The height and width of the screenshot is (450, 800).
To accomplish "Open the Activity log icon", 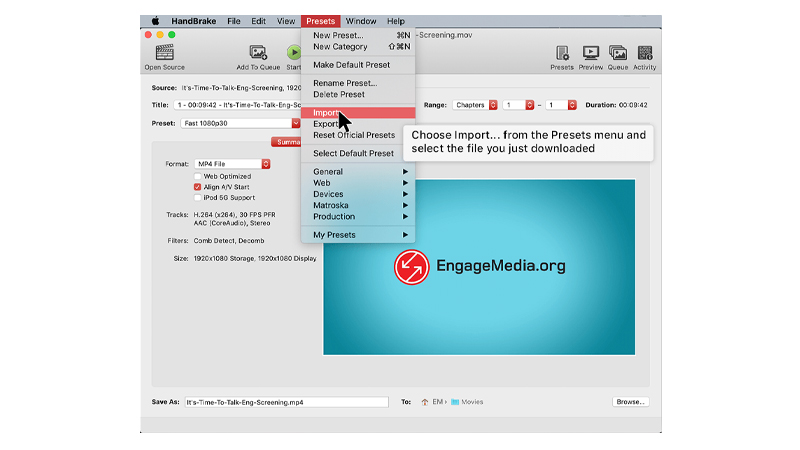I will click(644, 53).
